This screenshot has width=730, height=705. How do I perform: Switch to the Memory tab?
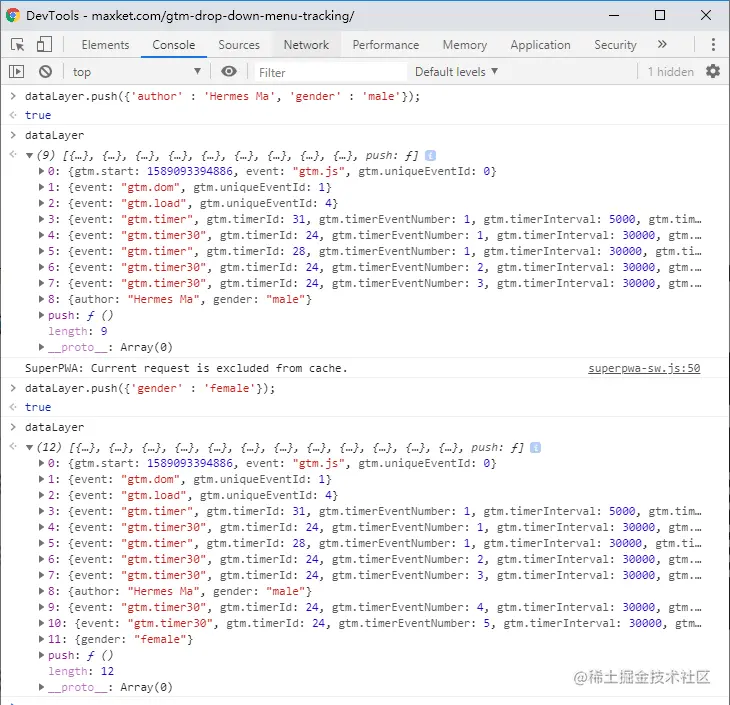(x=465, y=45)
